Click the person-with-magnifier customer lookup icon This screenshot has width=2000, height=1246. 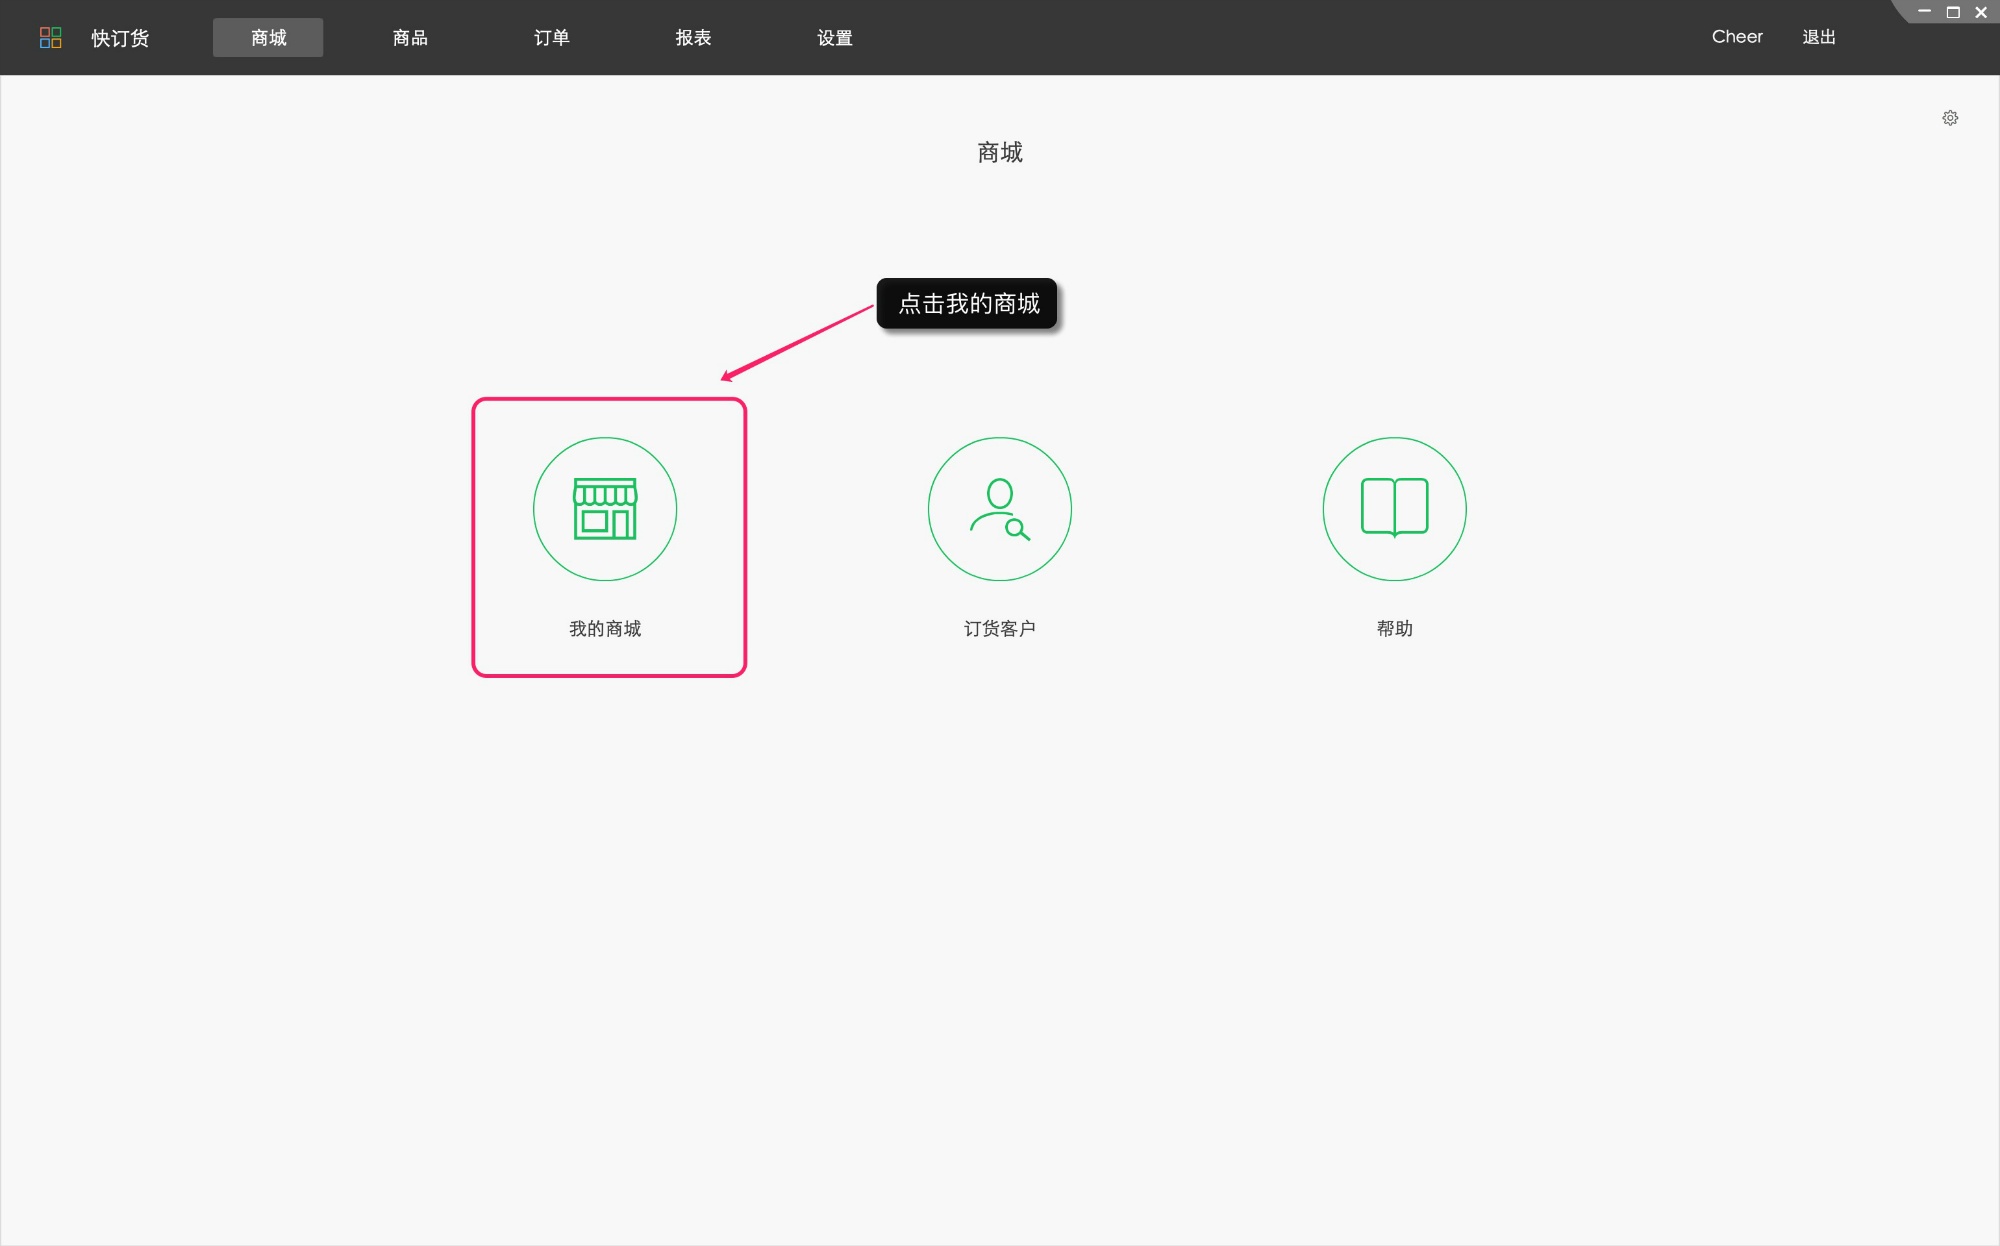coord(999,508)
